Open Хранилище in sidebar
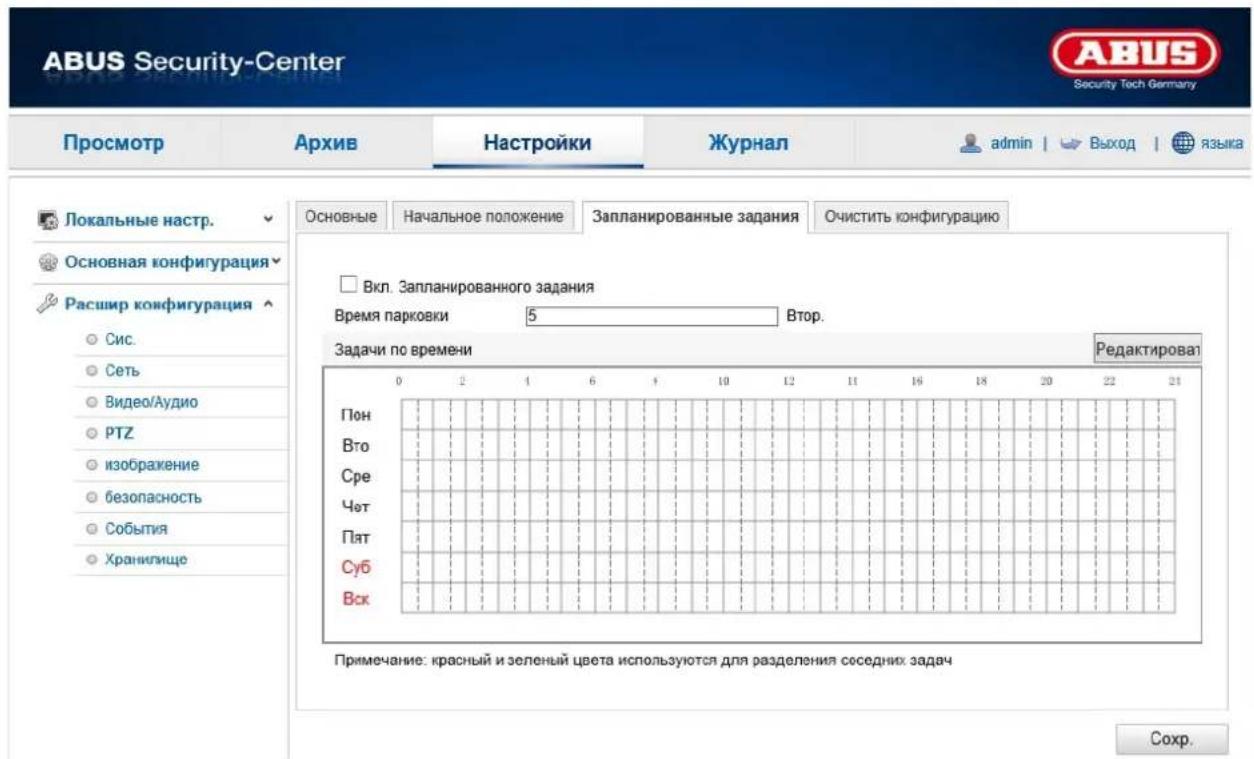 (146, 559)
